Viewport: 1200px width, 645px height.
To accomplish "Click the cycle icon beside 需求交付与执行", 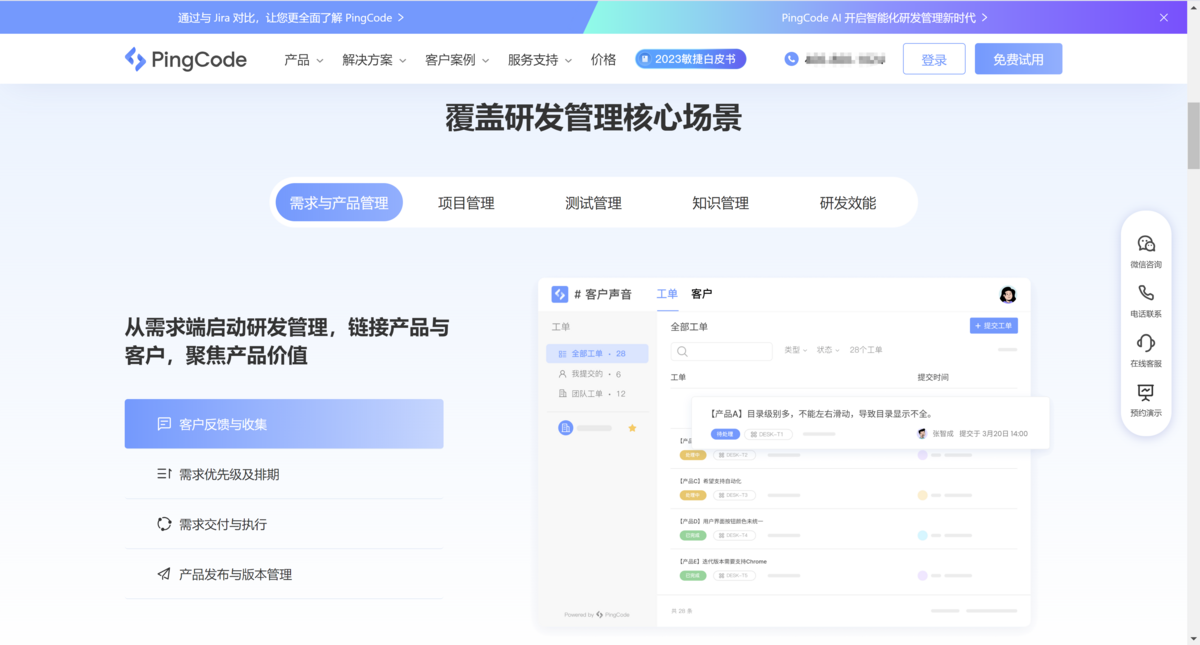I will tap(164, 524).
